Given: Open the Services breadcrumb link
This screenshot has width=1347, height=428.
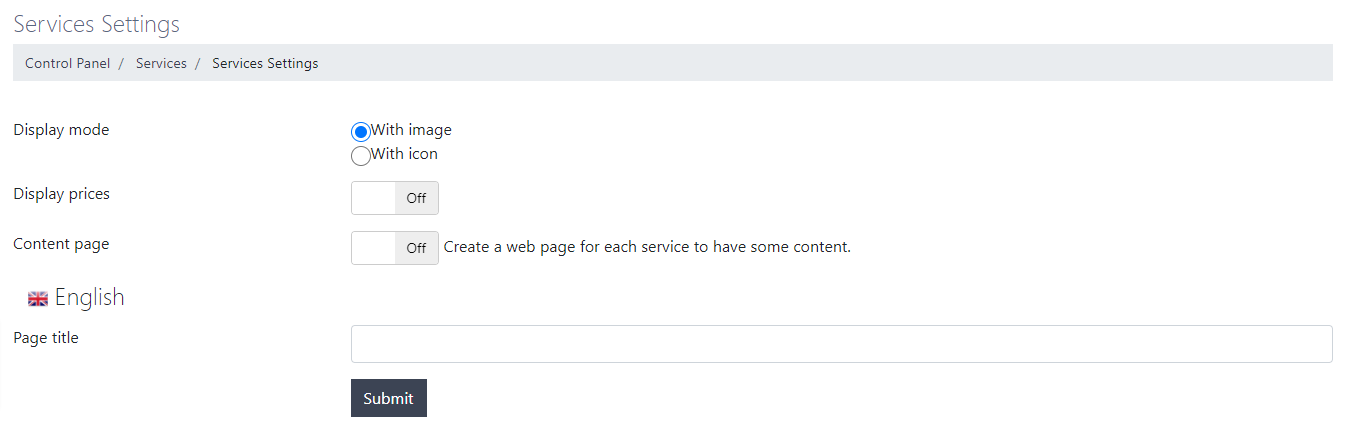Looking at the screenshot, I should pos(161,63).
